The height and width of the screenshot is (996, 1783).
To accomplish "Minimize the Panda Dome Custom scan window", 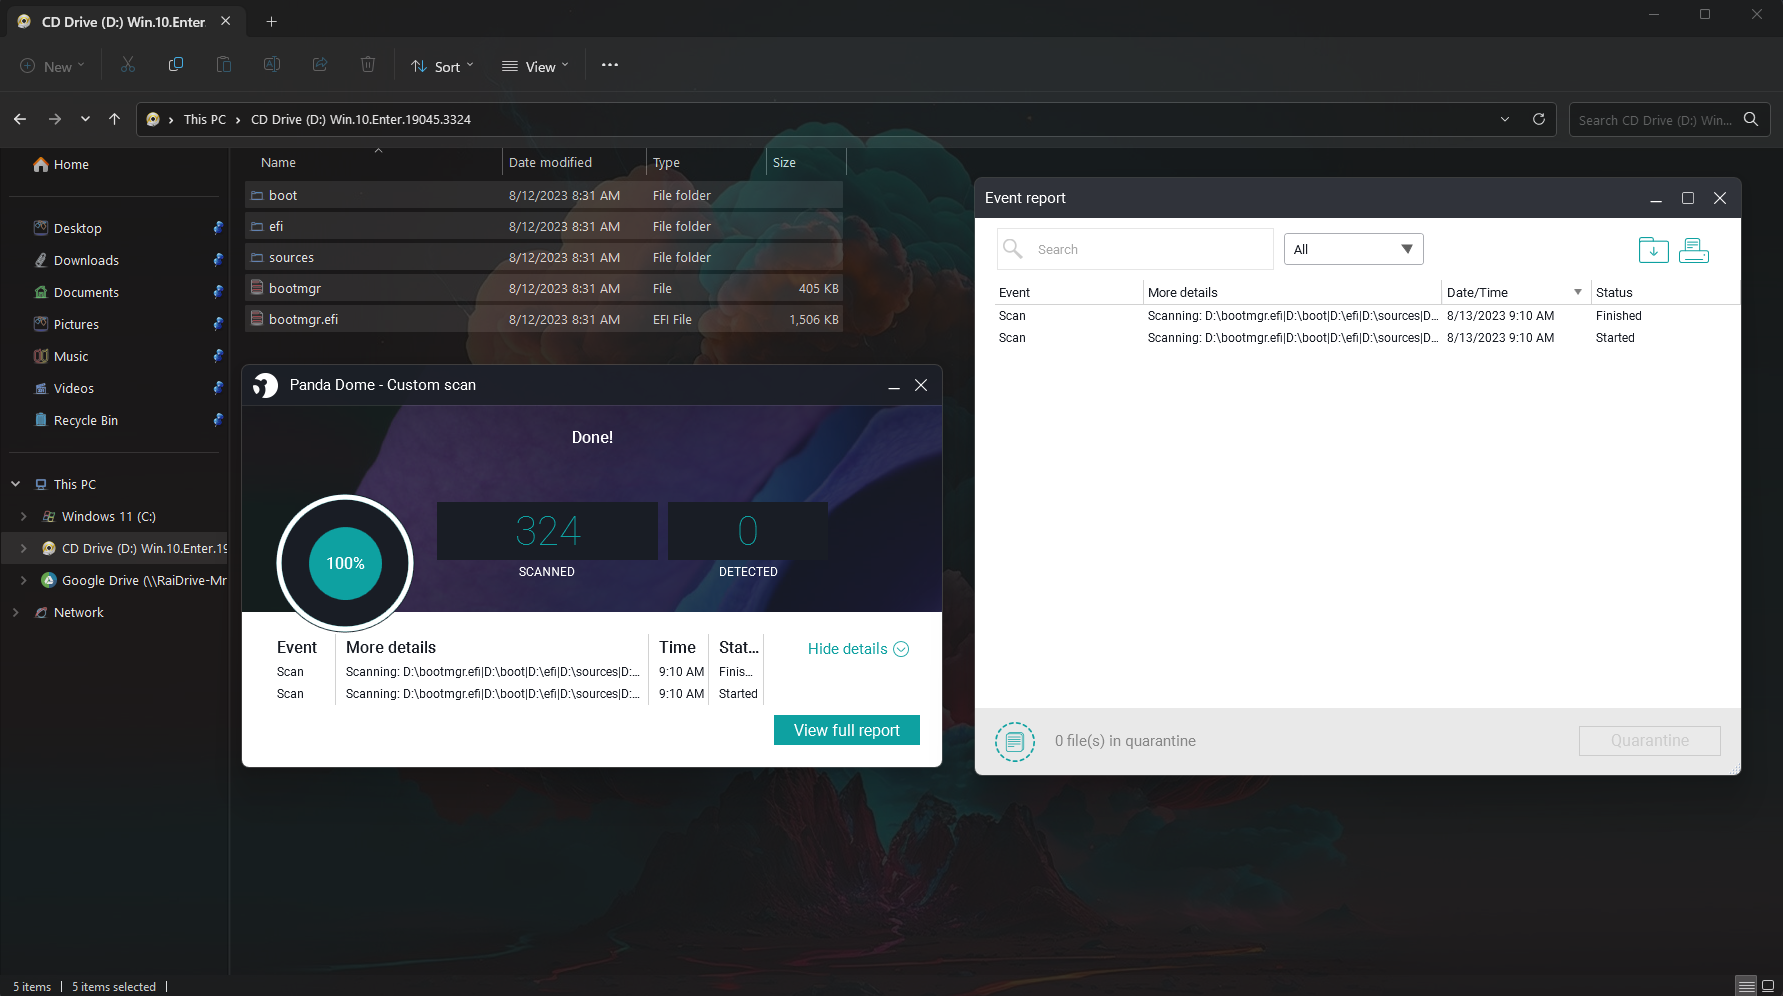I will tap(894, 386).
